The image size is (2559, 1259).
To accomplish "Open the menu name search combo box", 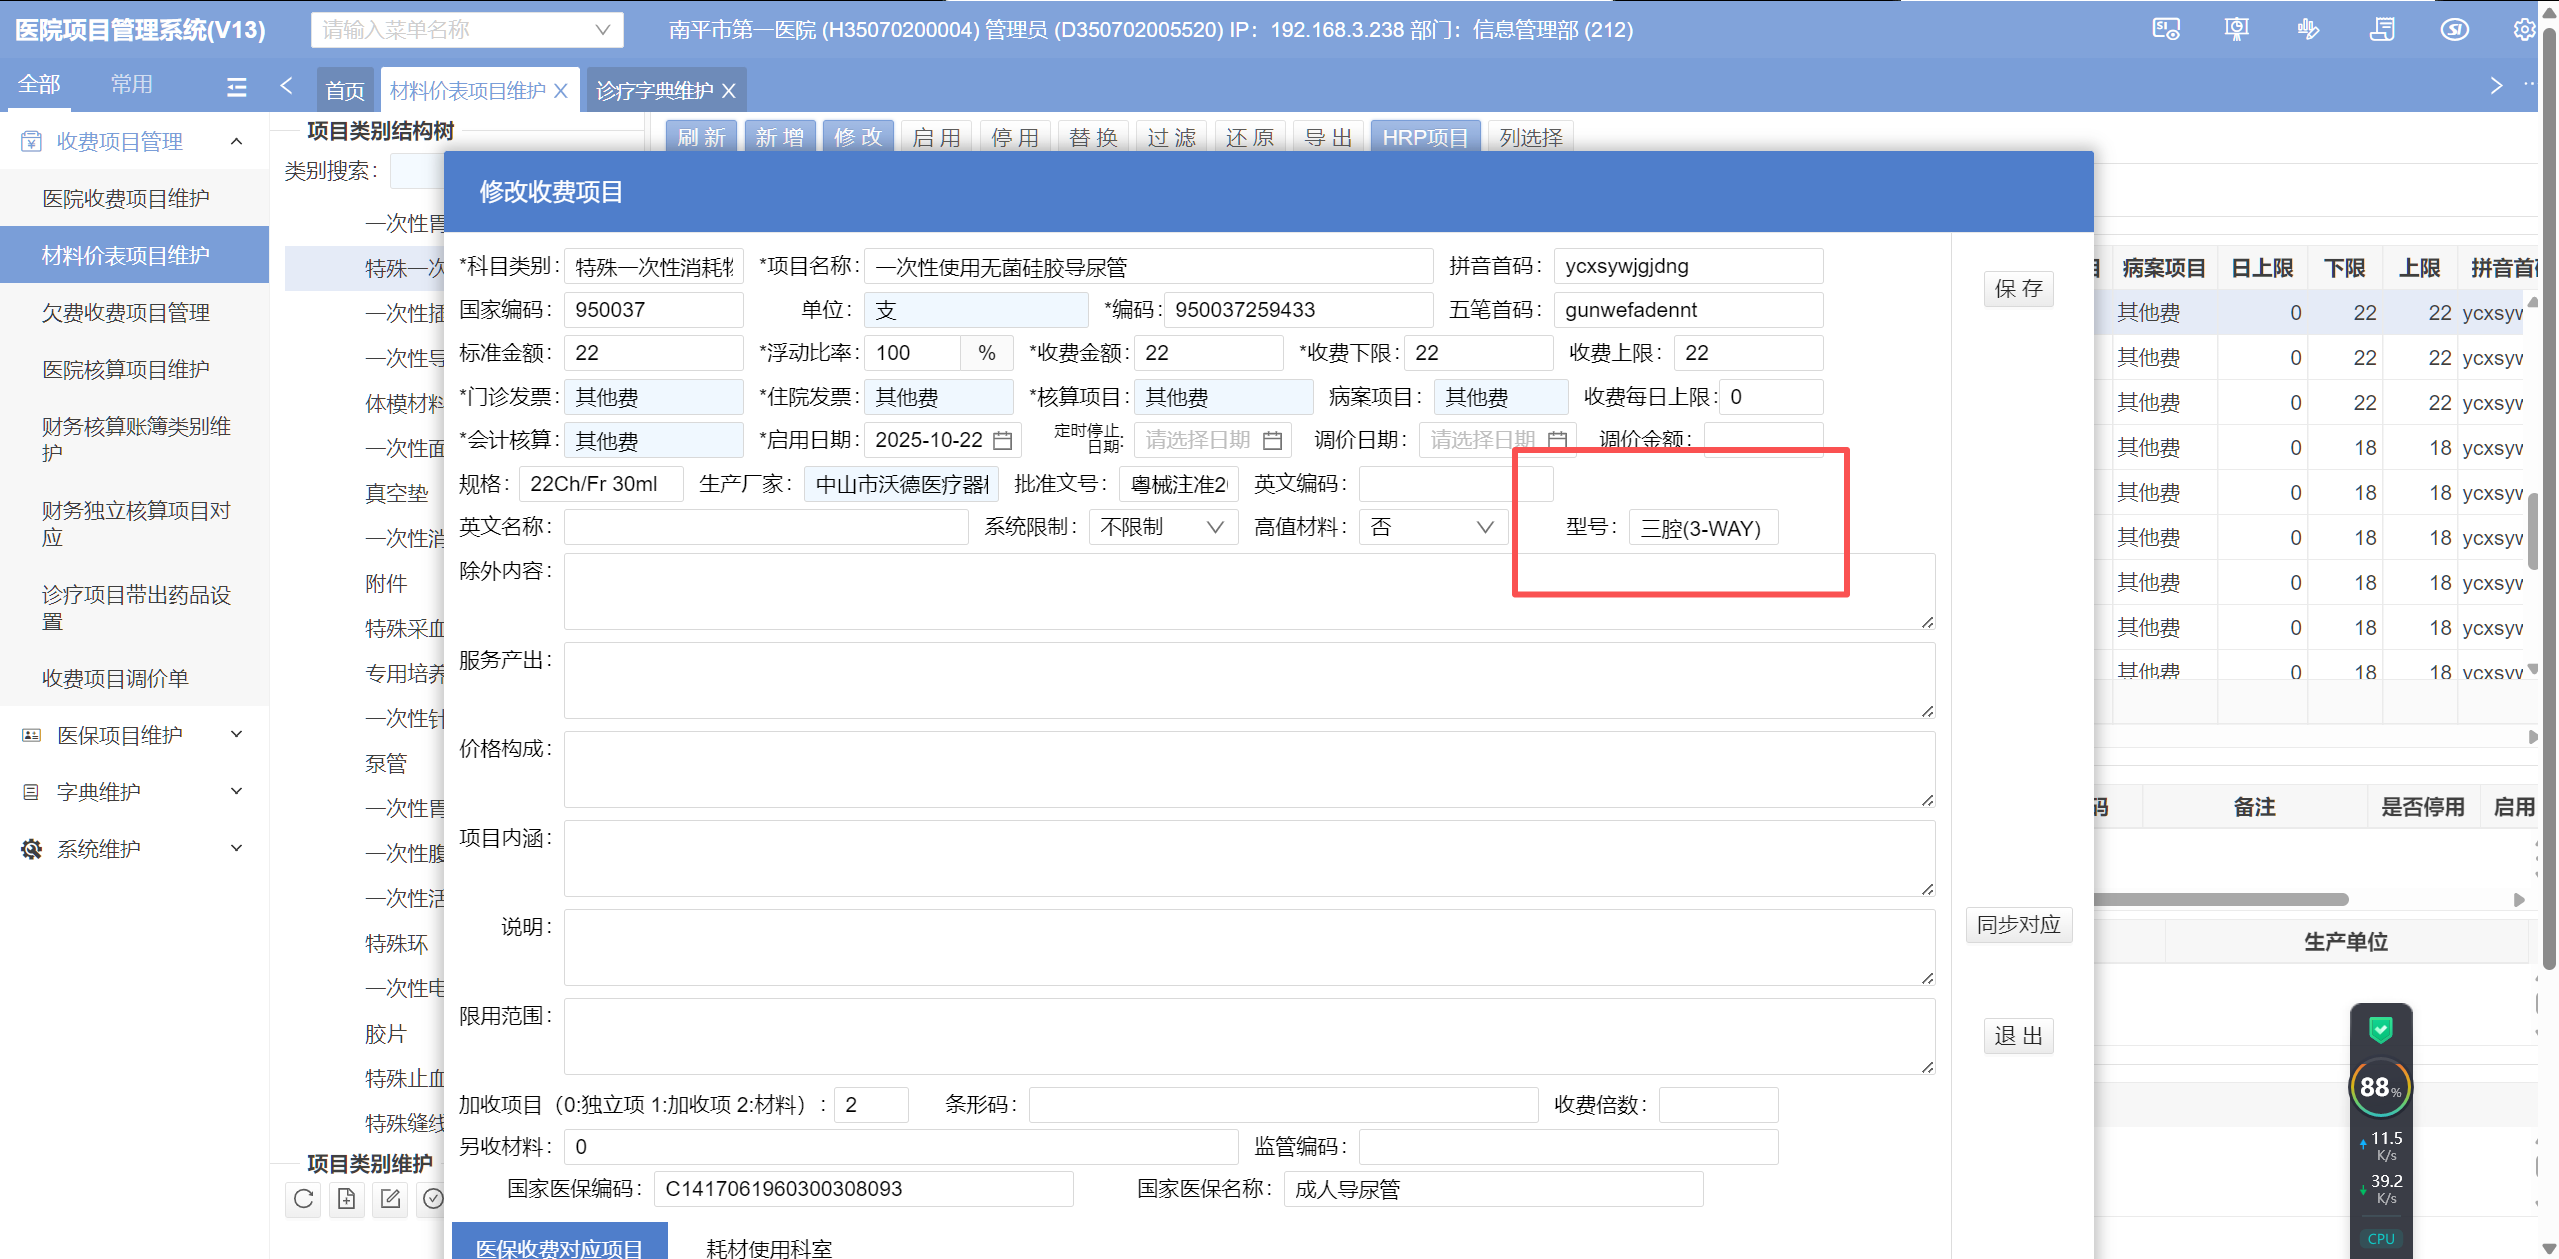I will 466,29.
